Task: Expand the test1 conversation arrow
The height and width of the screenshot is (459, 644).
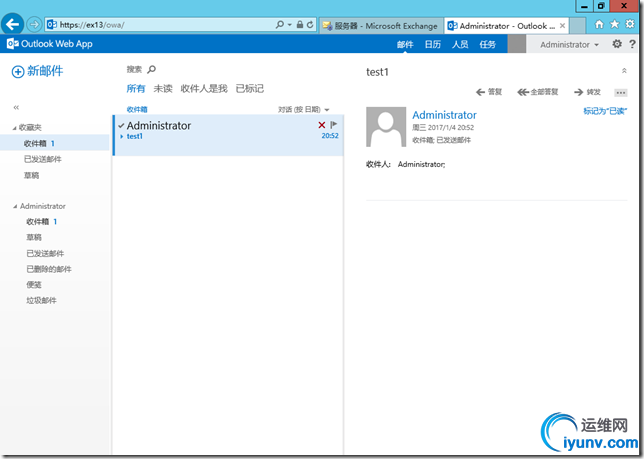Action: point(122,136)
